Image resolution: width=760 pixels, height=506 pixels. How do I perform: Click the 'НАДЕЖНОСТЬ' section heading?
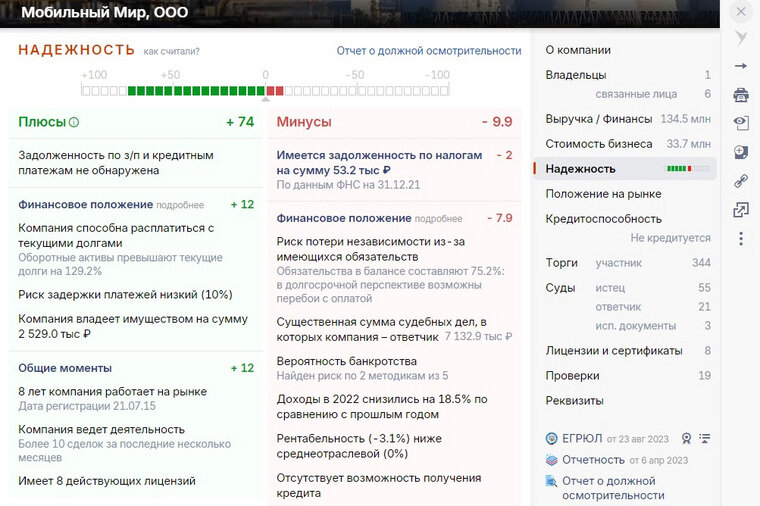[x=77, y=50]
